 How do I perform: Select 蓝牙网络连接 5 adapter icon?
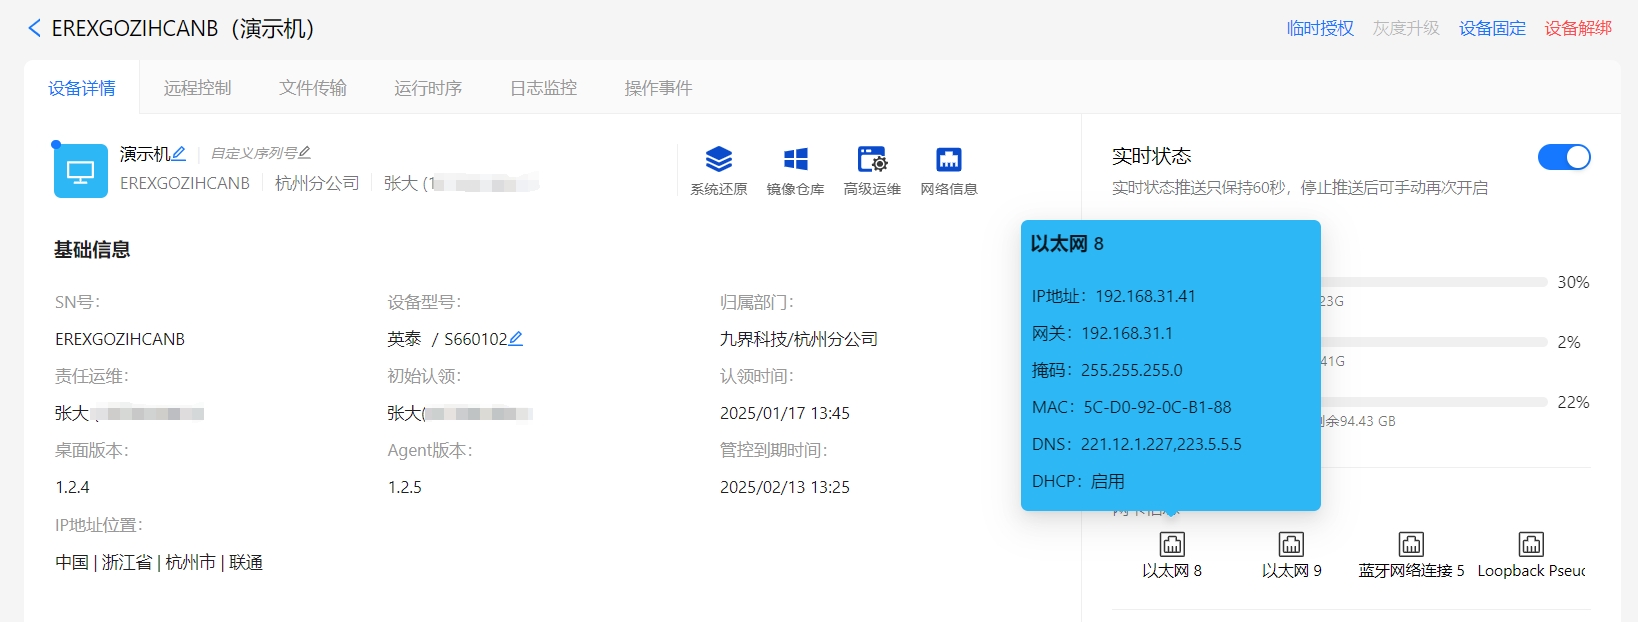1411,544
